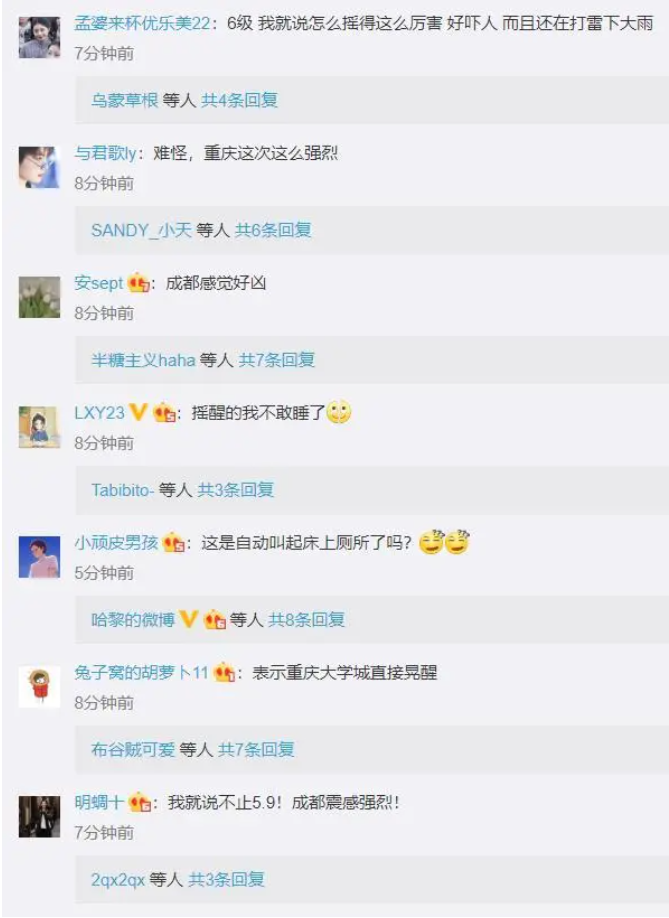Image resolution: width=669 pixels, height=918 pixels.
Task: Click the member badge beside 明蜩十
Action: click(x=140, y=802)
